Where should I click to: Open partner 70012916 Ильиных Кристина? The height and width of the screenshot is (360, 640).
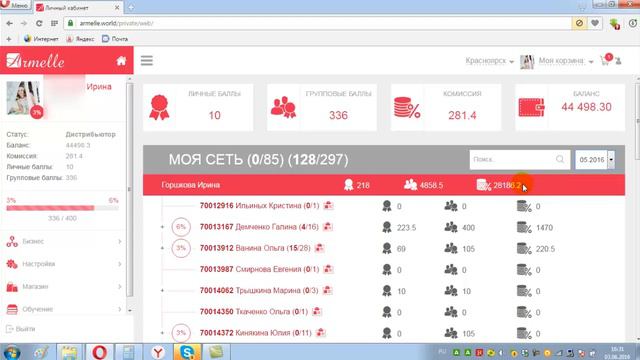(x=259, y=206)
